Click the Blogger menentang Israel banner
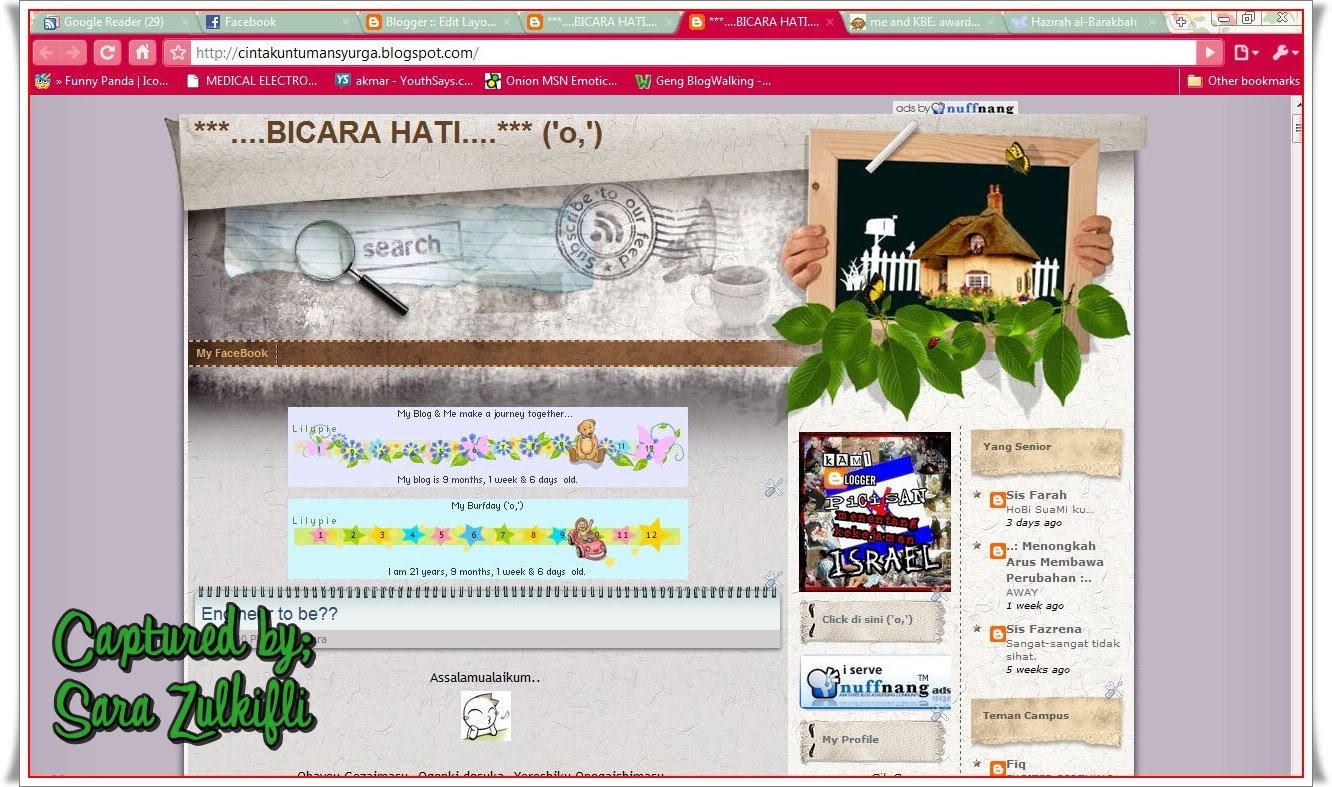1332x787 pixels. 875,511
